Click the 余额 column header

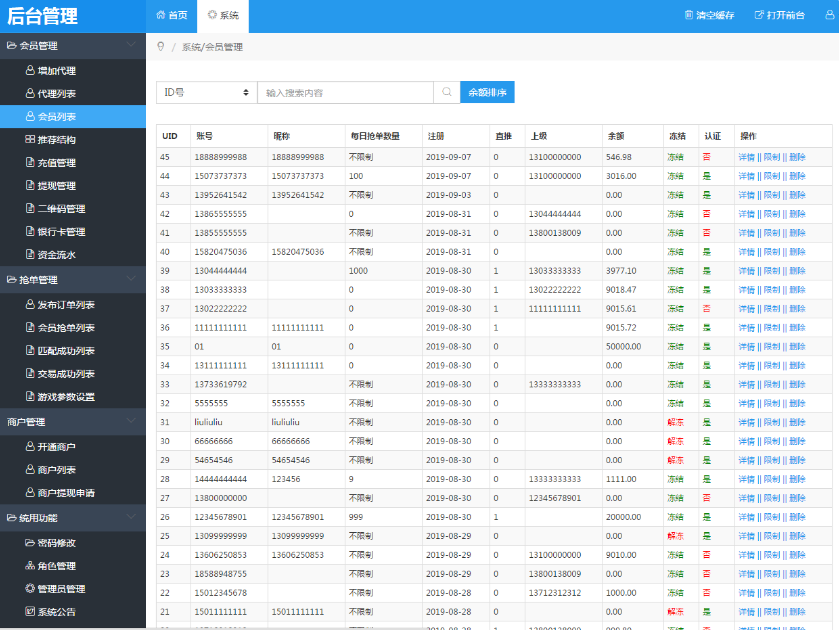pos(616,136)
